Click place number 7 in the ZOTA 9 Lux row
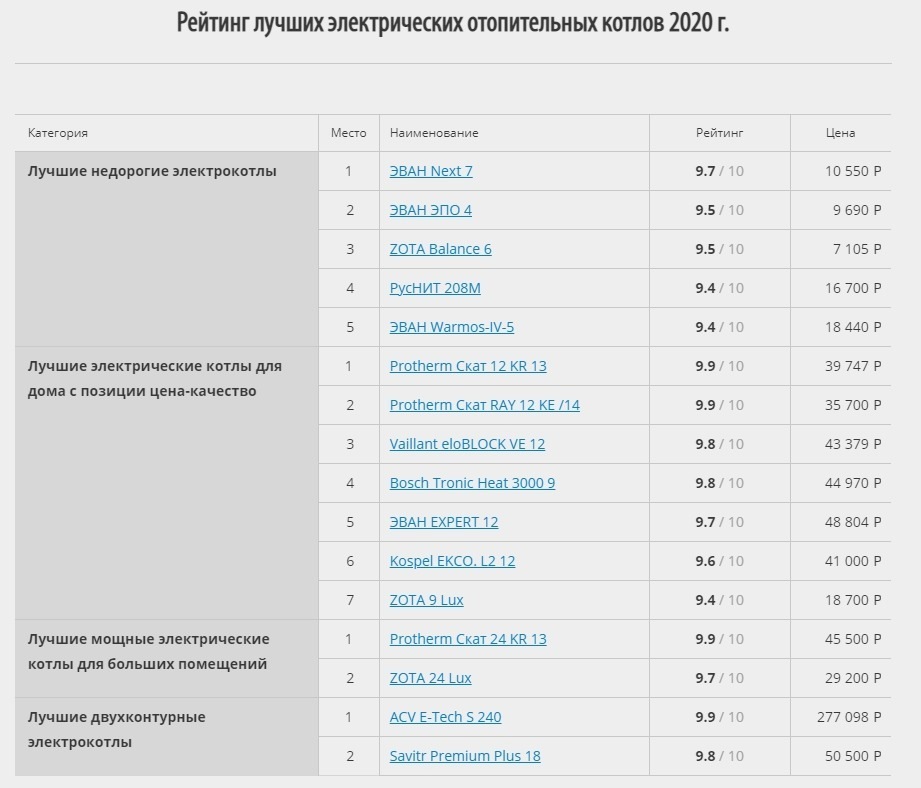 pyautogui.click(x=350, y=600)
